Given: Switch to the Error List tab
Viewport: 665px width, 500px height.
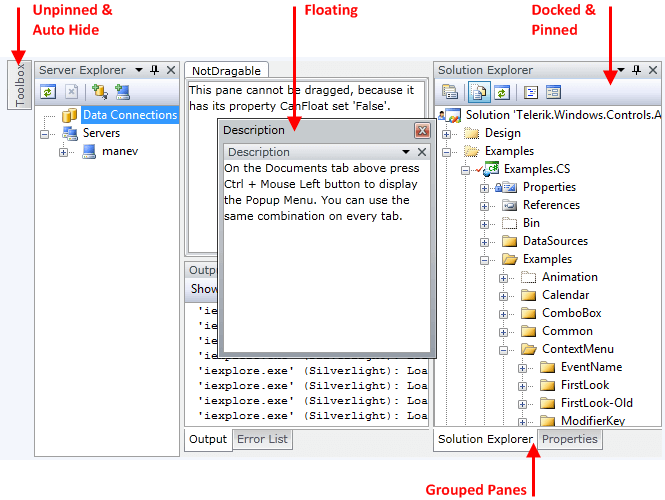Looking at the screenshot, I should [x=262, y=439].
